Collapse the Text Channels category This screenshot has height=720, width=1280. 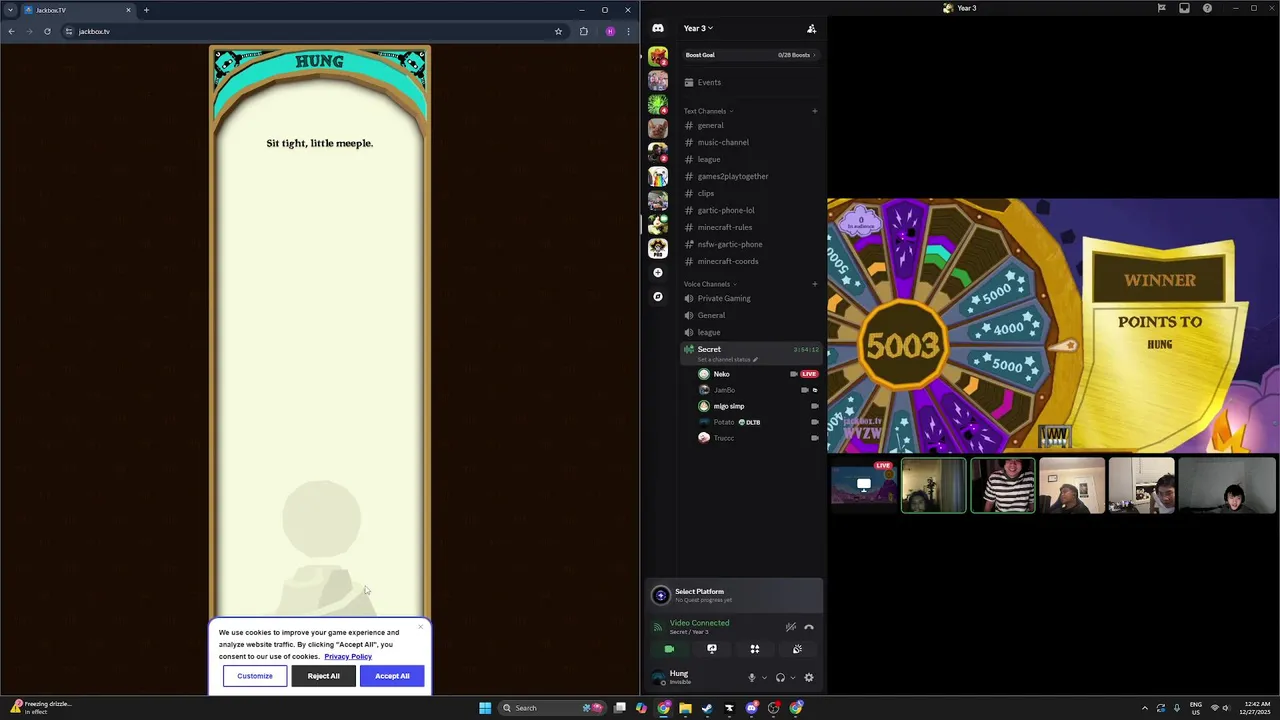pyautogui.click(x=708, y=111)
